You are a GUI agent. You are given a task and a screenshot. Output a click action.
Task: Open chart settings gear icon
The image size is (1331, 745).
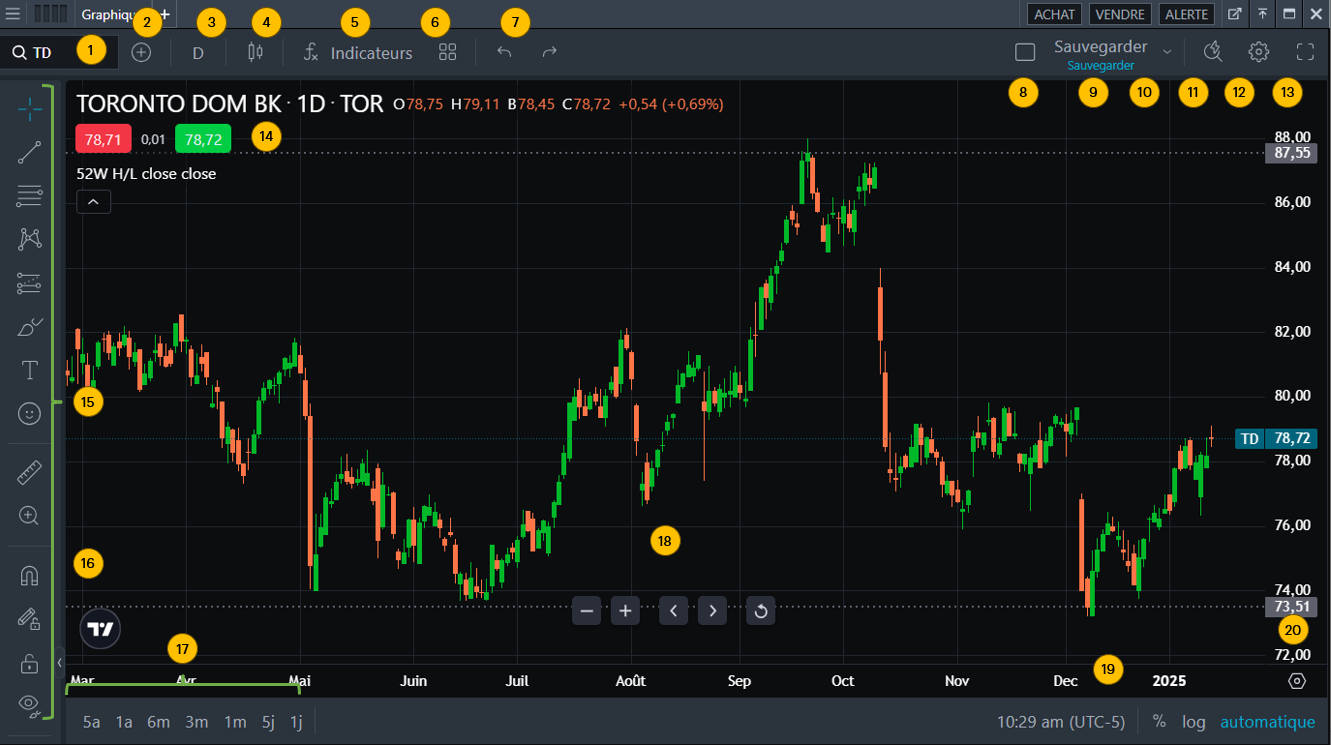[x=1258, y=52]
